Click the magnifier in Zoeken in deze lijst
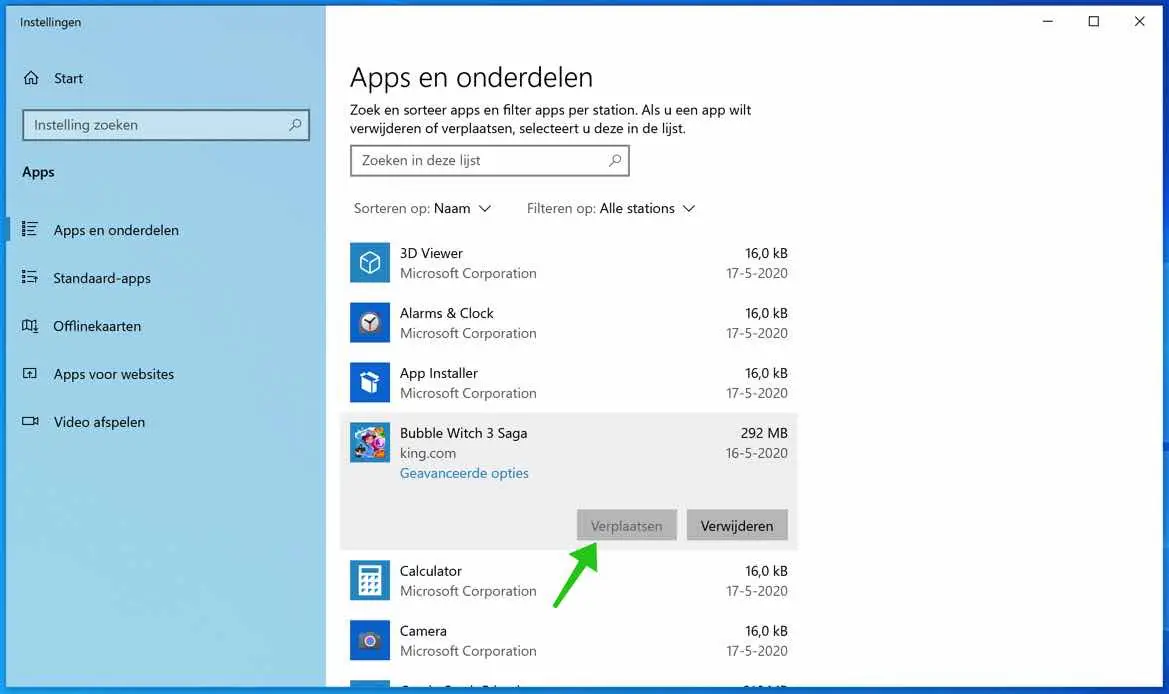1169x694 pixels. (x=615, y=160)
